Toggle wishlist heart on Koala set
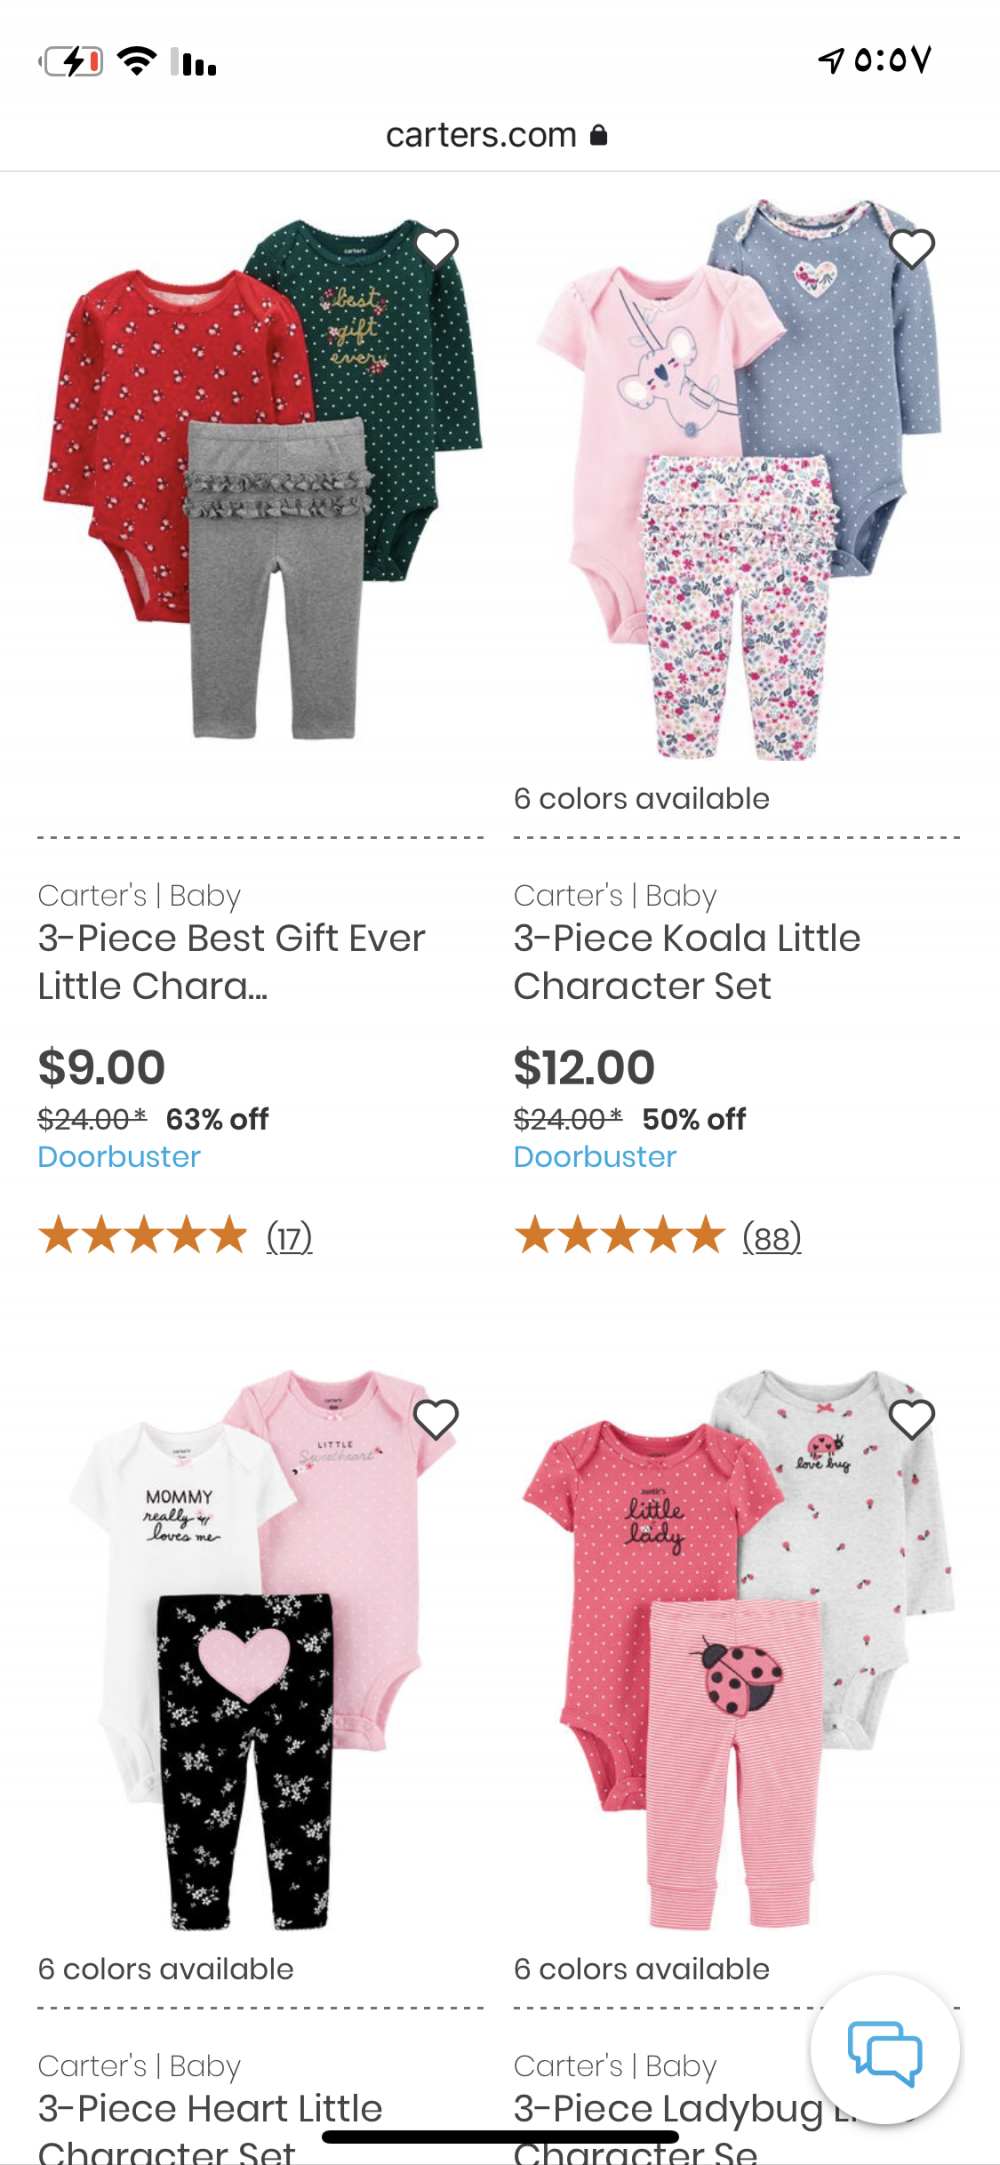Image resolution: width=1000 pixels, height=2165 pixels. 911,249
